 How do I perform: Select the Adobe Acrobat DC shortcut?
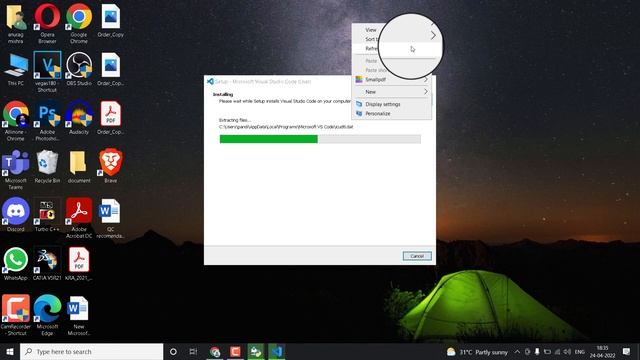pos(79,218)
